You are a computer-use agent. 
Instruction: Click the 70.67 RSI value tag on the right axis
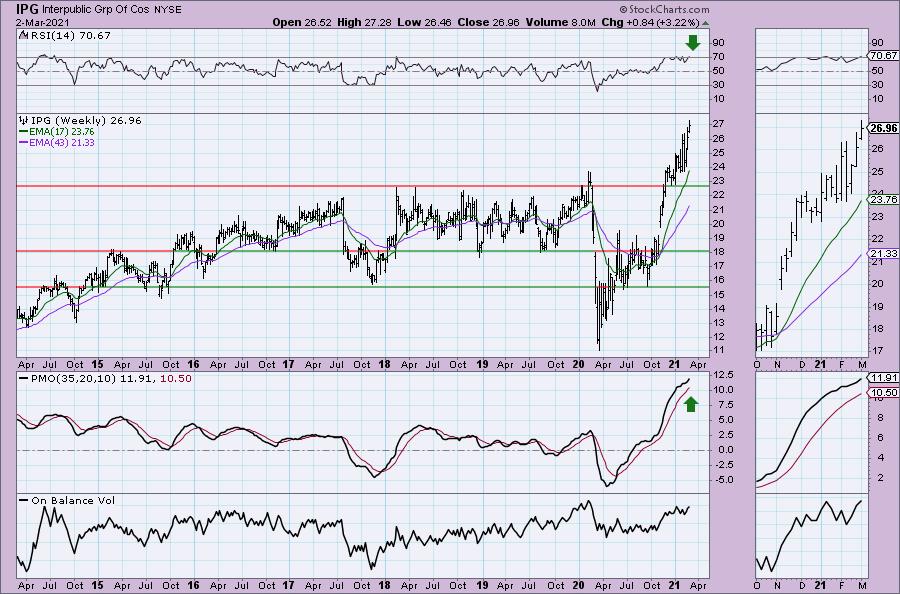pyautogui.click(x=884, y=56)
